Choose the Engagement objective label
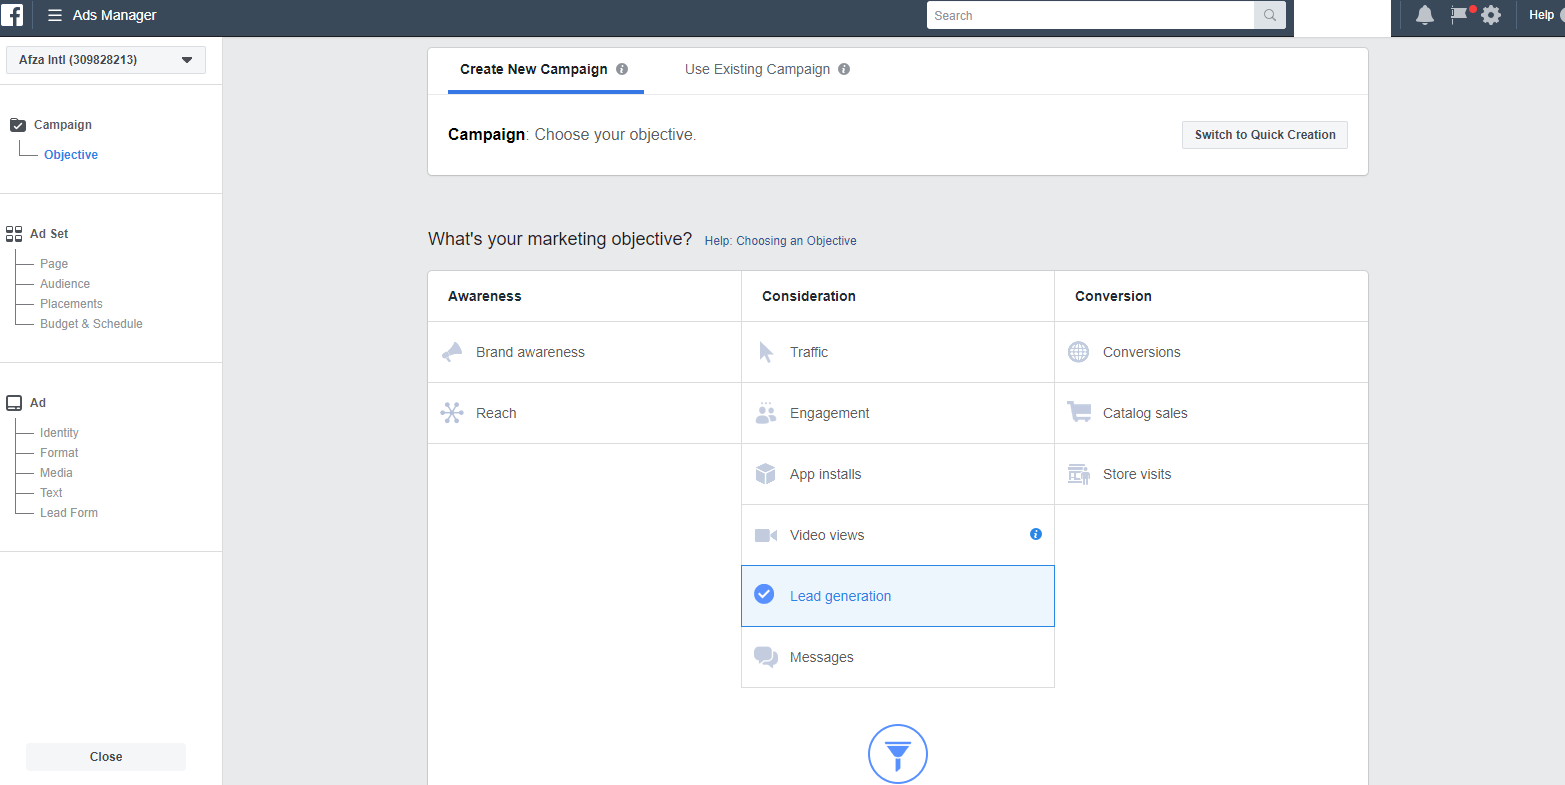Image resolution: width=1565 pixels, height=785 pixels. tap(830, 413)
